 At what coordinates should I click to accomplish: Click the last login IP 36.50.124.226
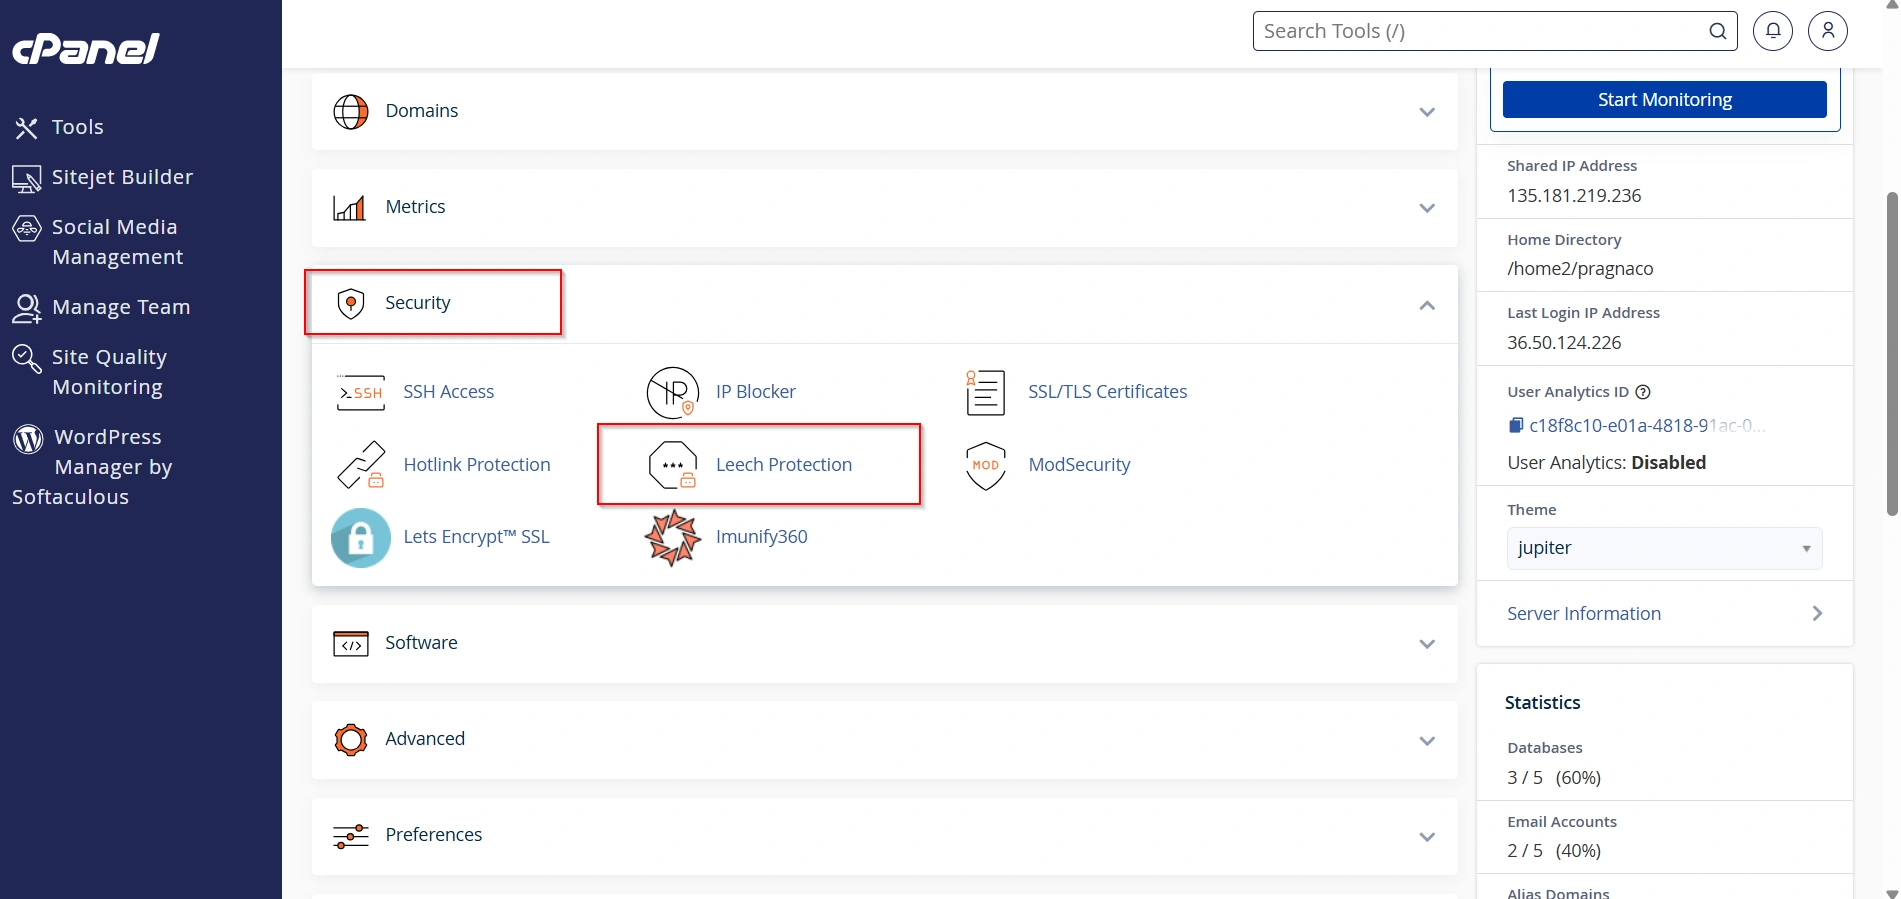[1564, 343]
